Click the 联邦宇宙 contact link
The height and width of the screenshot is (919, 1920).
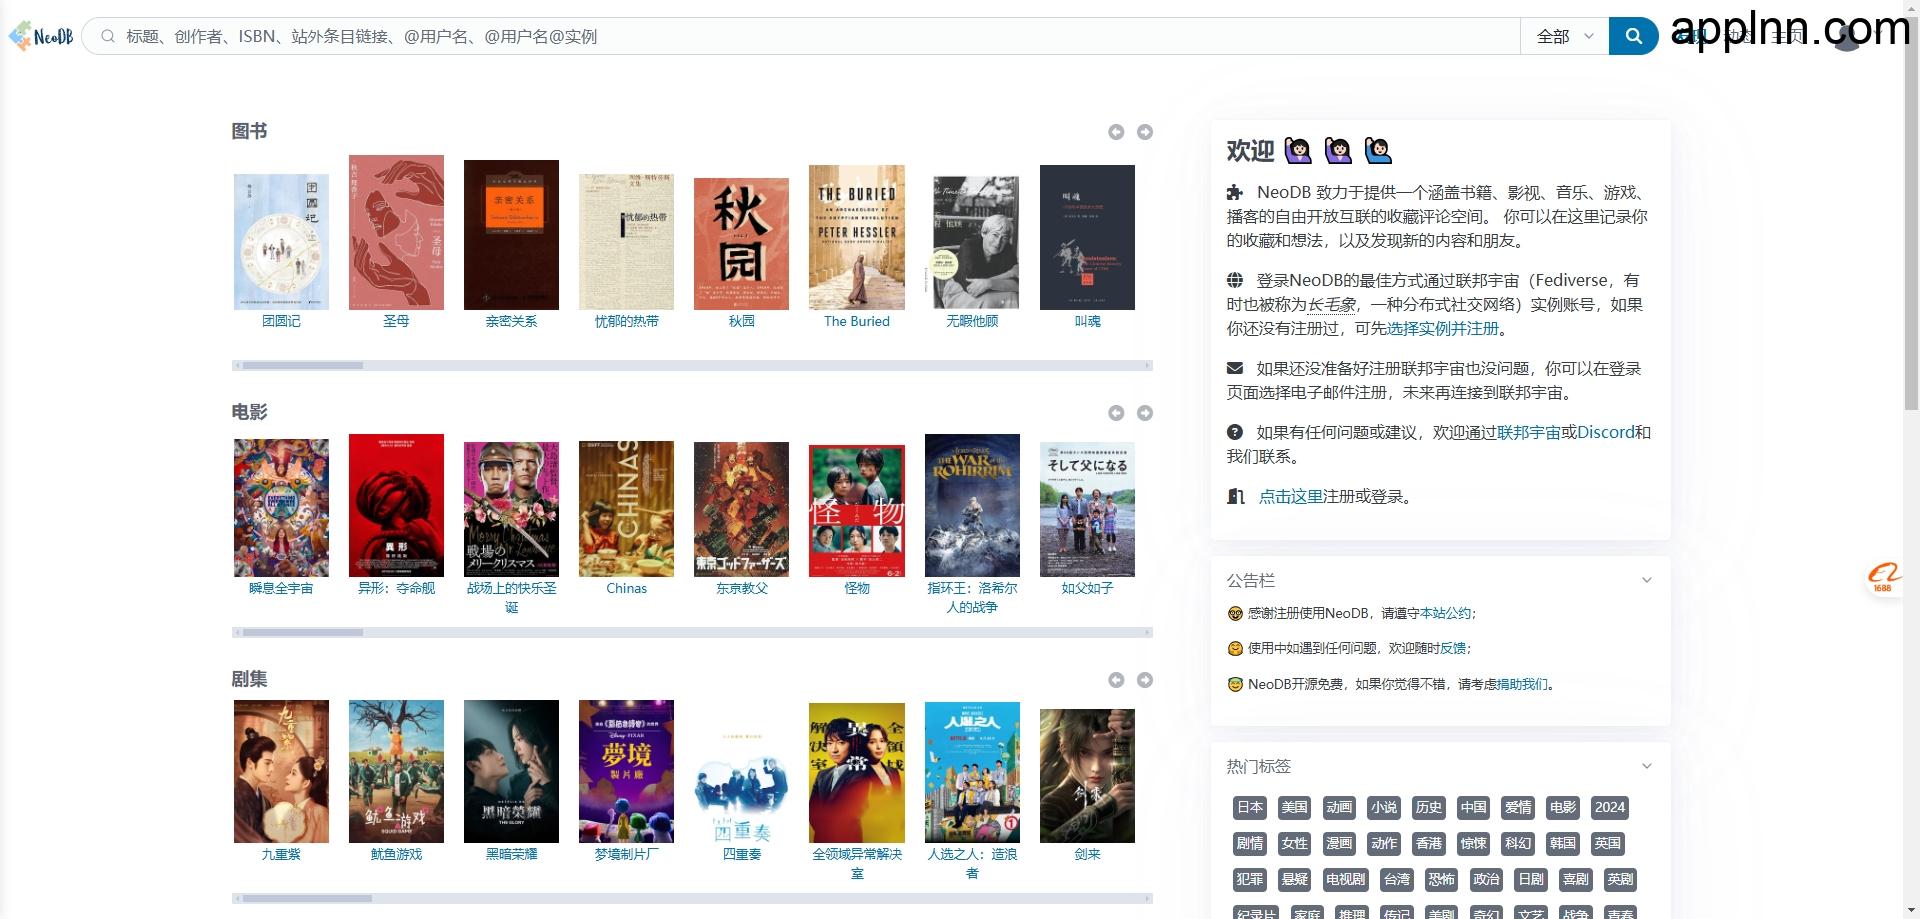[x=1528, y=432]
